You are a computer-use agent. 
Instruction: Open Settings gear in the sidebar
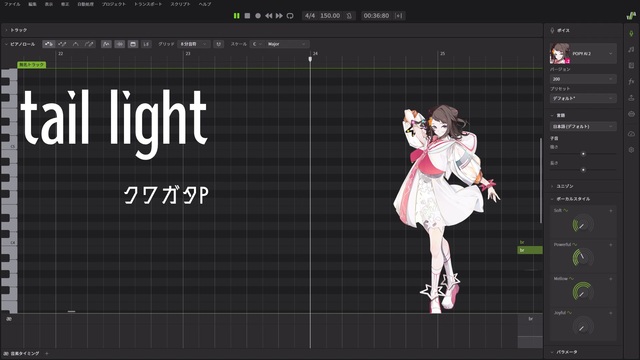631,150
